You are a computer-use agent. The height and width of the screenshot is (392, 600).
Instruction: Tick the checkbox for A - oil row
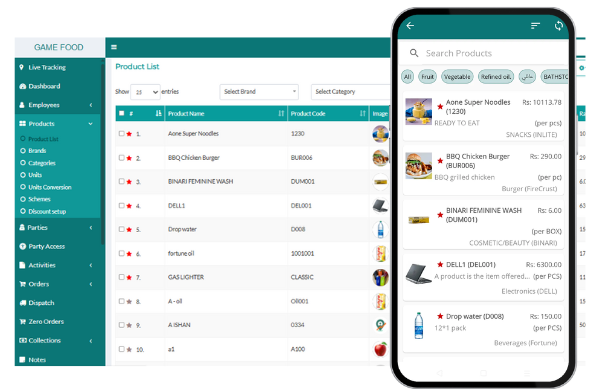[x=121, y=301]
